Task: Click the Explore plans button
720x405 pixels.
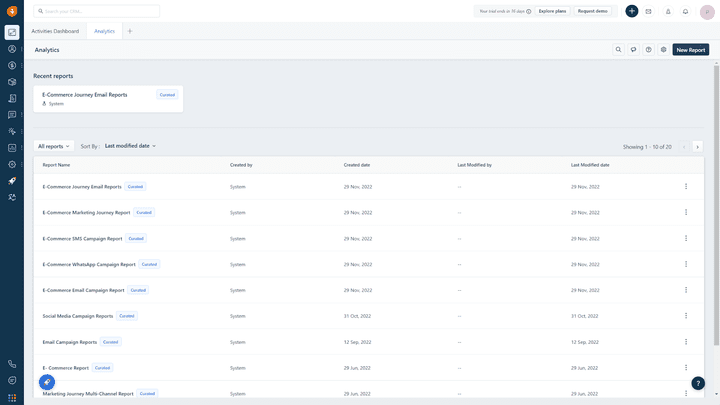Action: 552,11
